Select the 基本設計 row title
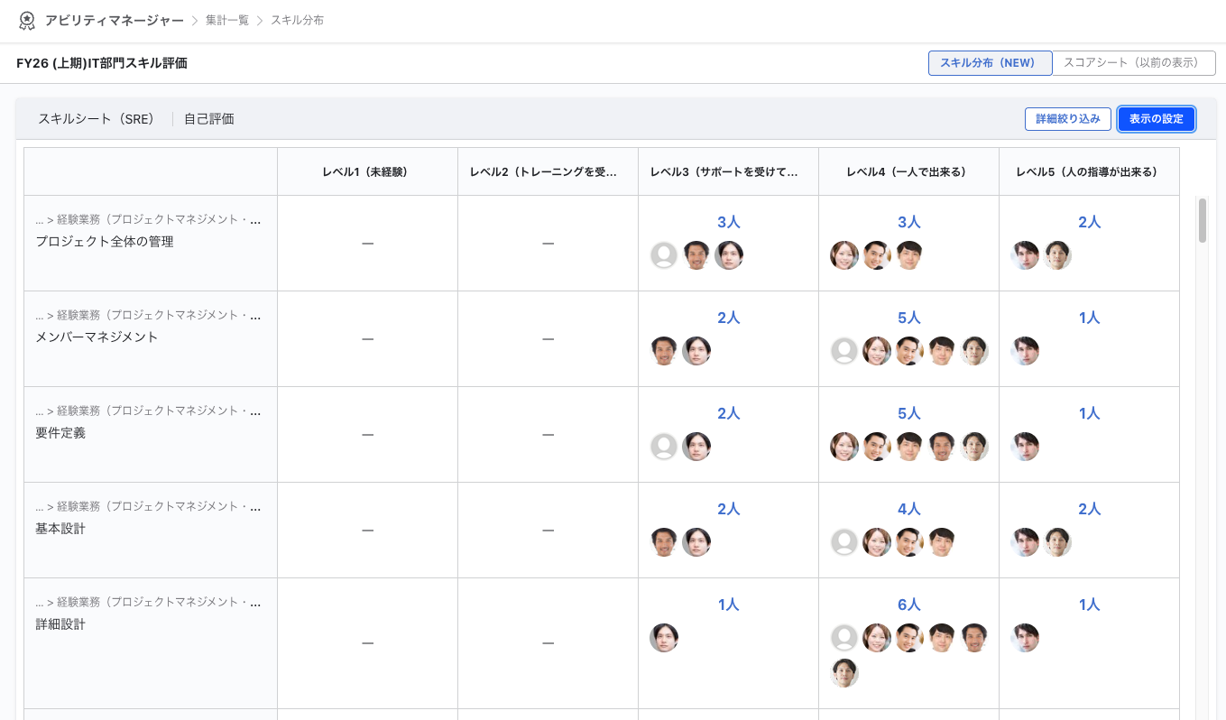 (60, 528)
